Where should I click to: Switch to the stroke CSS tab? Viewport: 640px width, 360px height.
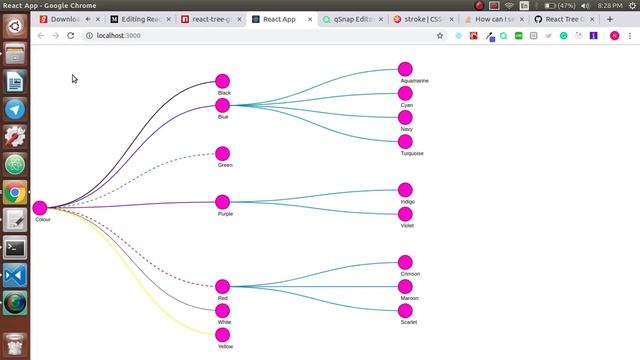click(x=423, y=19)
